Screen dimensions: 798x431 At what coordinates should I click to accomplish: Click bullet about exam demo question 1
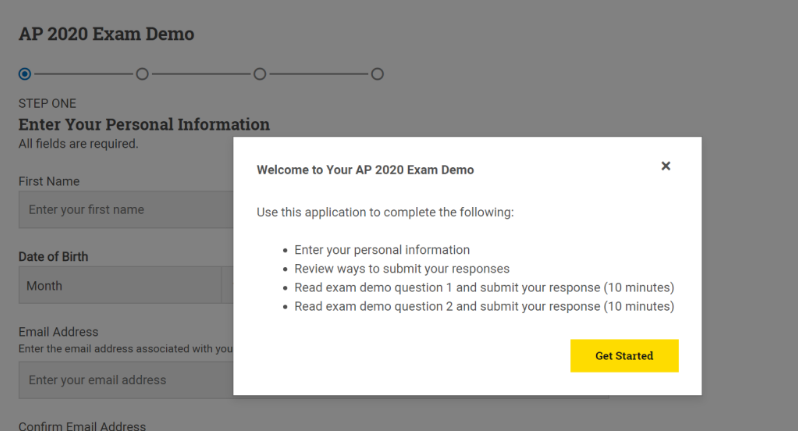[484, 288]
